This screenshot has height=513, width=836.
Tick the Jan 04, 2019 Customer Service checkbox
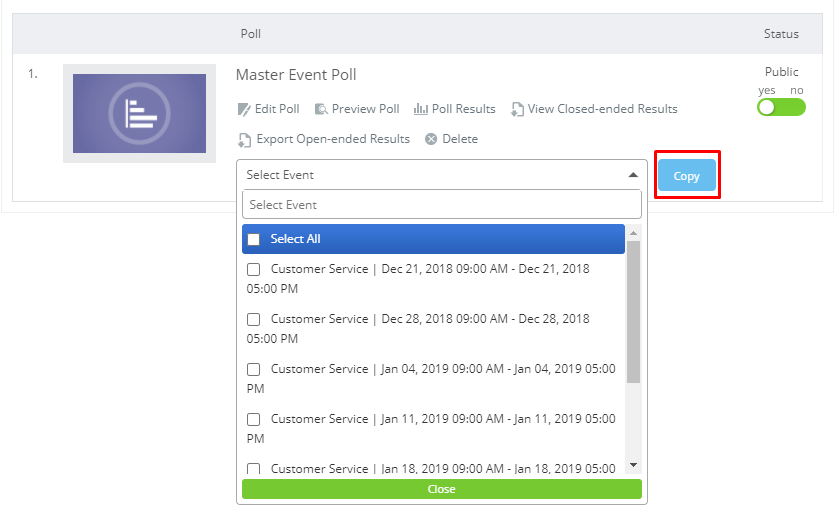(x=254, y=369)
